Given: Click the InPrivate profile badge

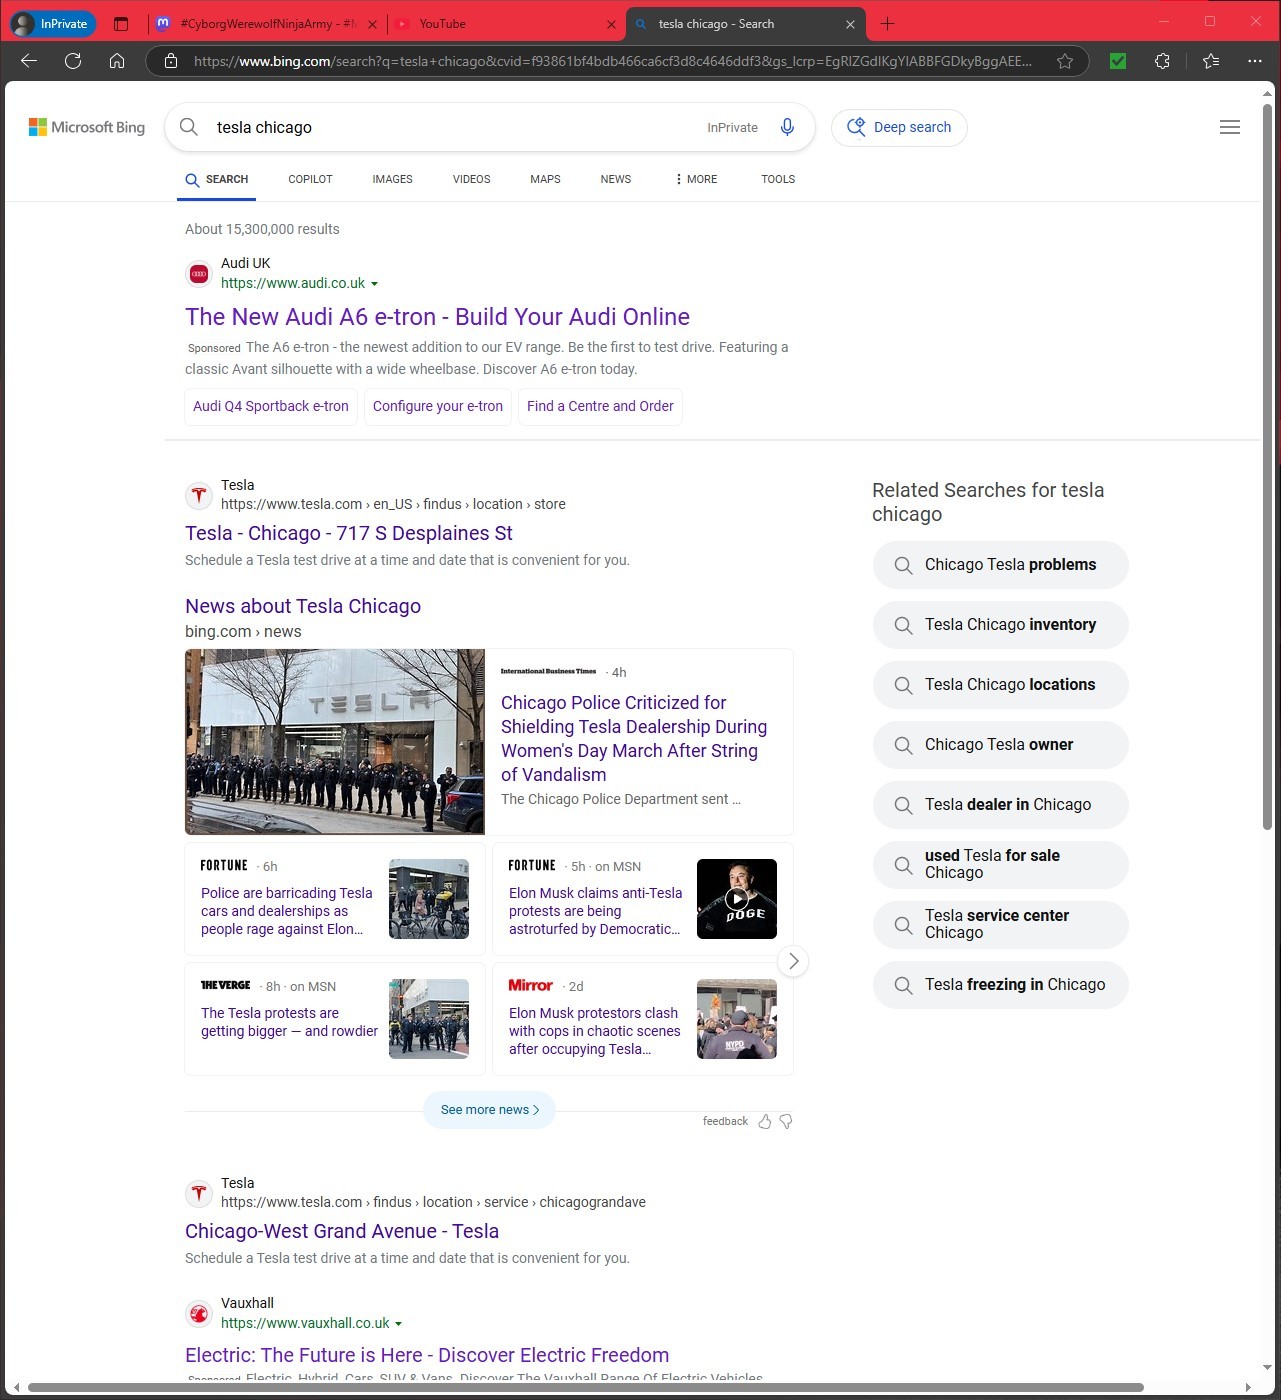Looking at the screenshot, I should [x=52, y=23].
